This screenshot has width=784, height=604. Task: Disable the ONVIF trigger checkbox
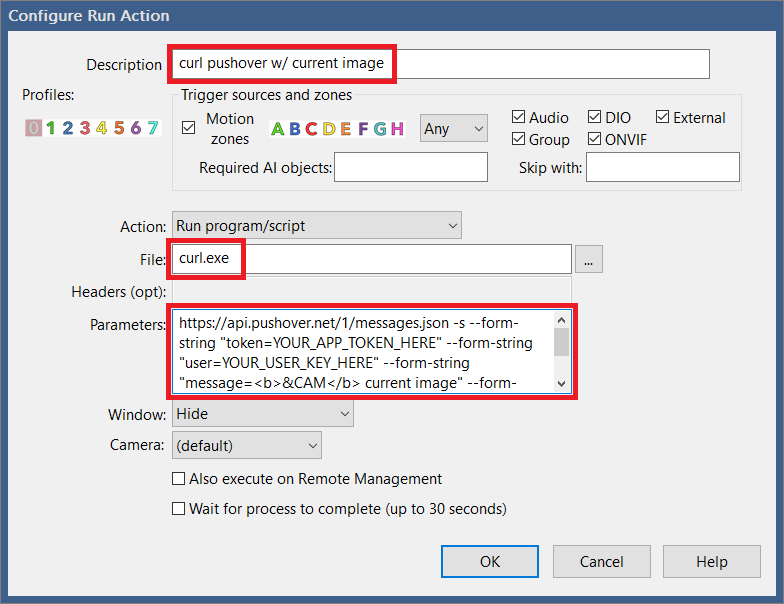point(595,140)
